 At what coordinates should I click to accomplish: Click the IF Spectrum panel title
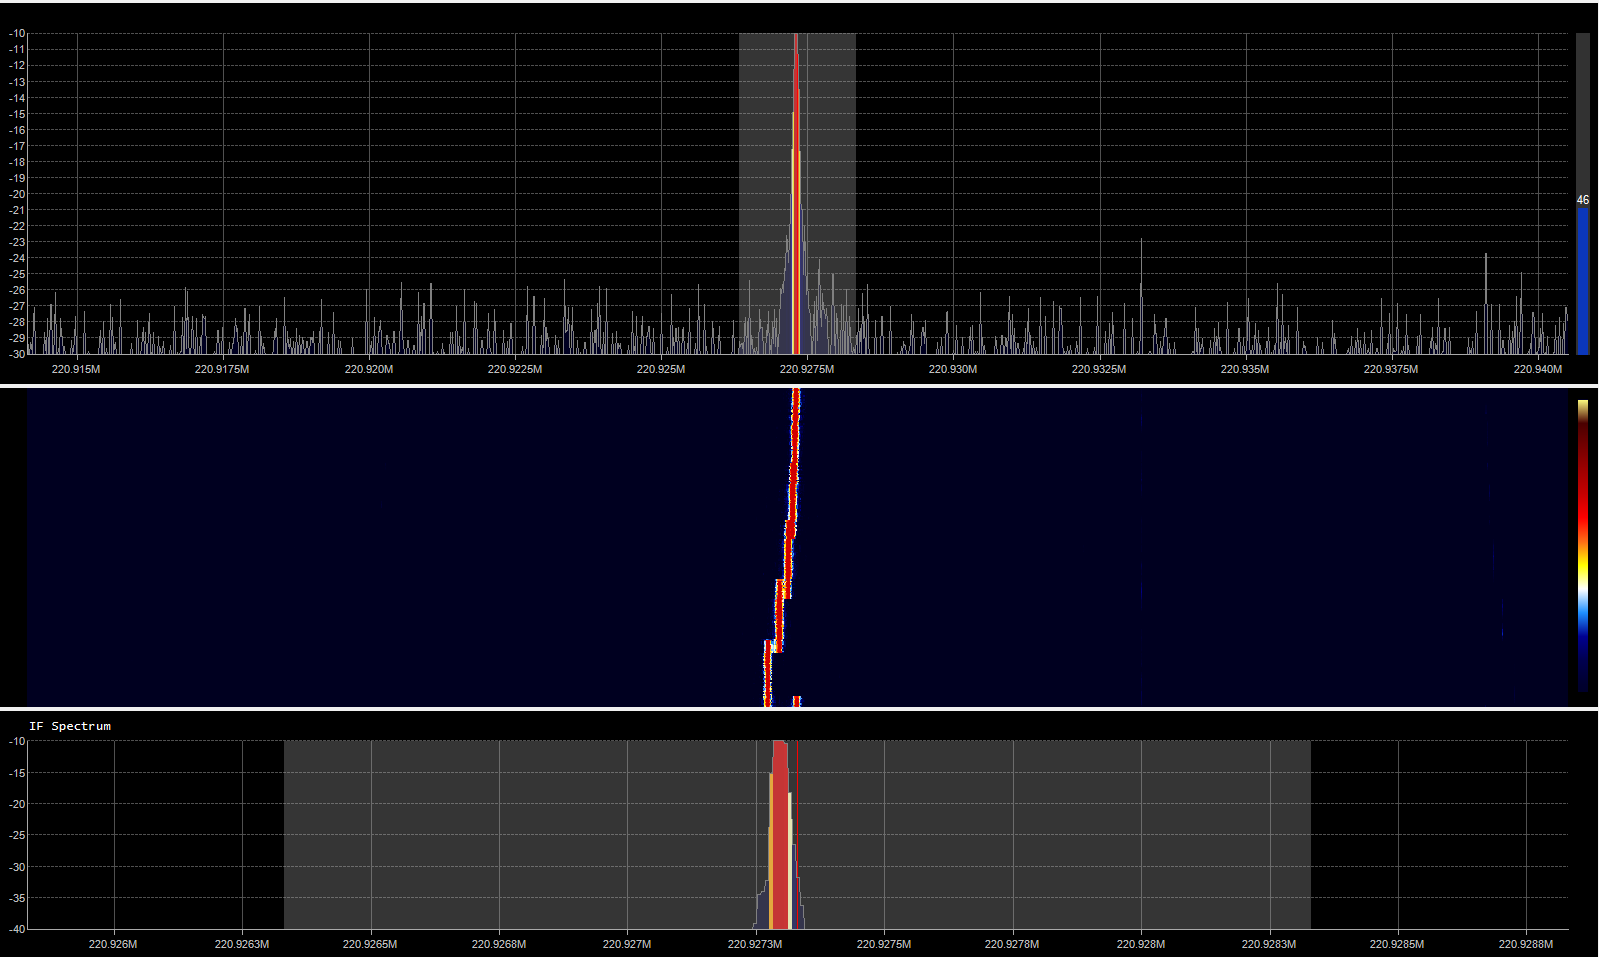(x=70, y=726)
